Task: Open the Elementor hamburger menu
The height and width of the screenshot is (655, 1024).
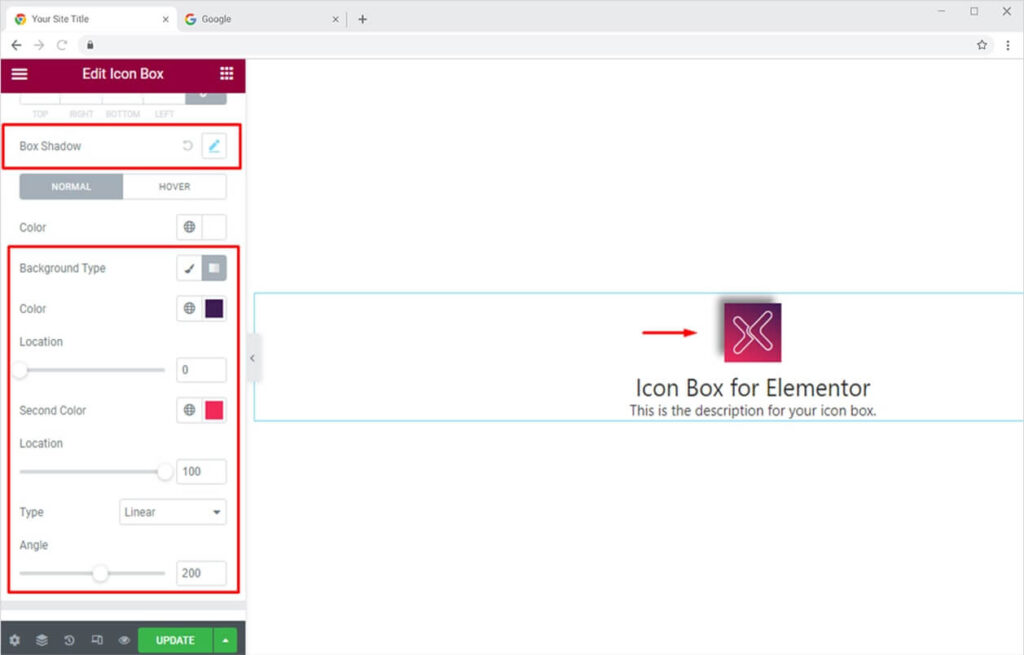Action: pos(19,74)
